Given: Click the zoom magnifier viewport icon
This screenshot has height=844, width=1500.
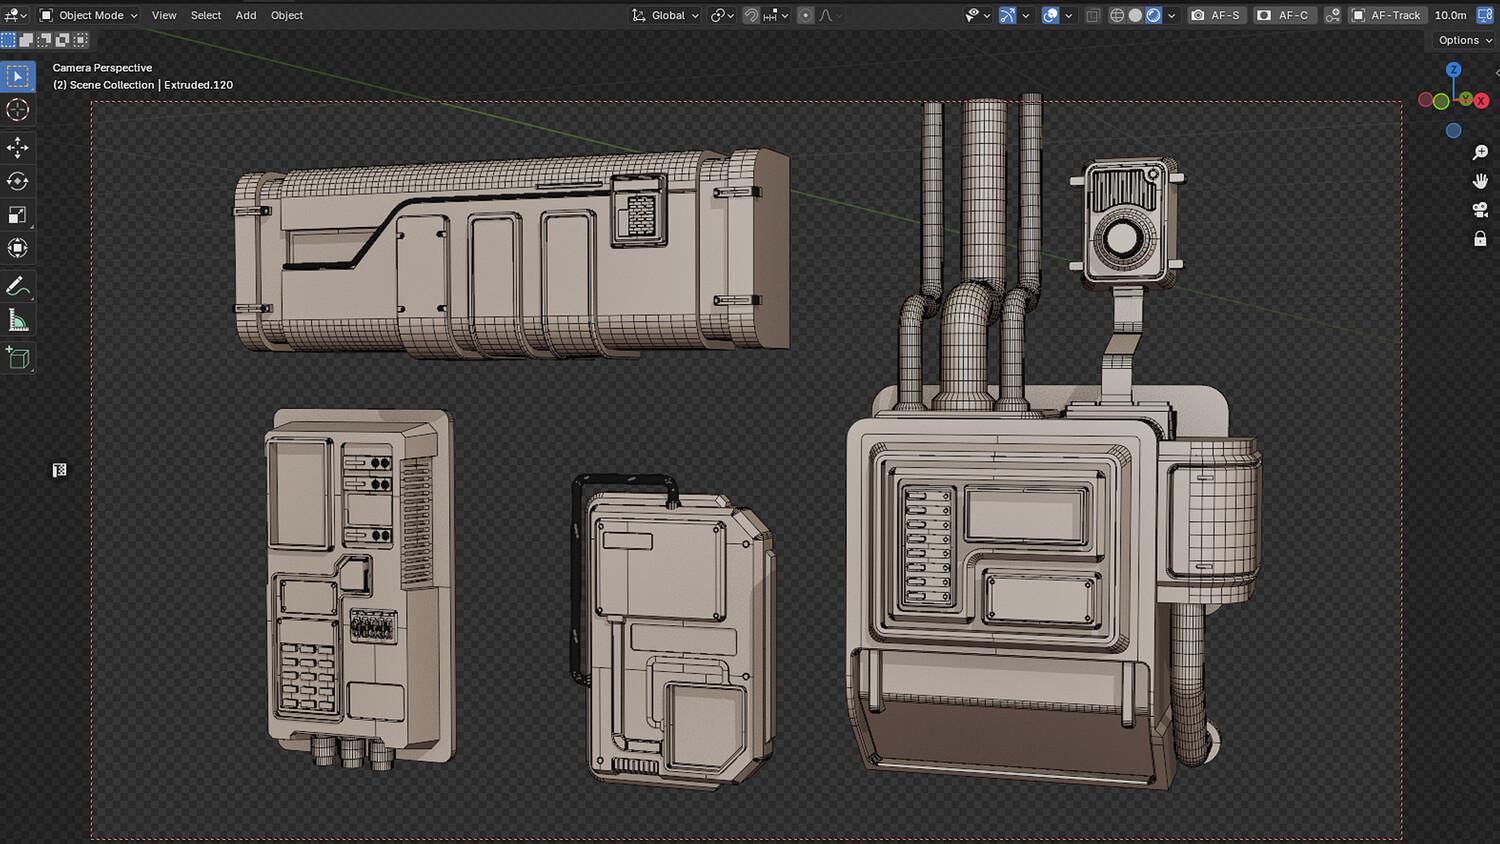Looking at the screenshot, I should point(1480,153).
